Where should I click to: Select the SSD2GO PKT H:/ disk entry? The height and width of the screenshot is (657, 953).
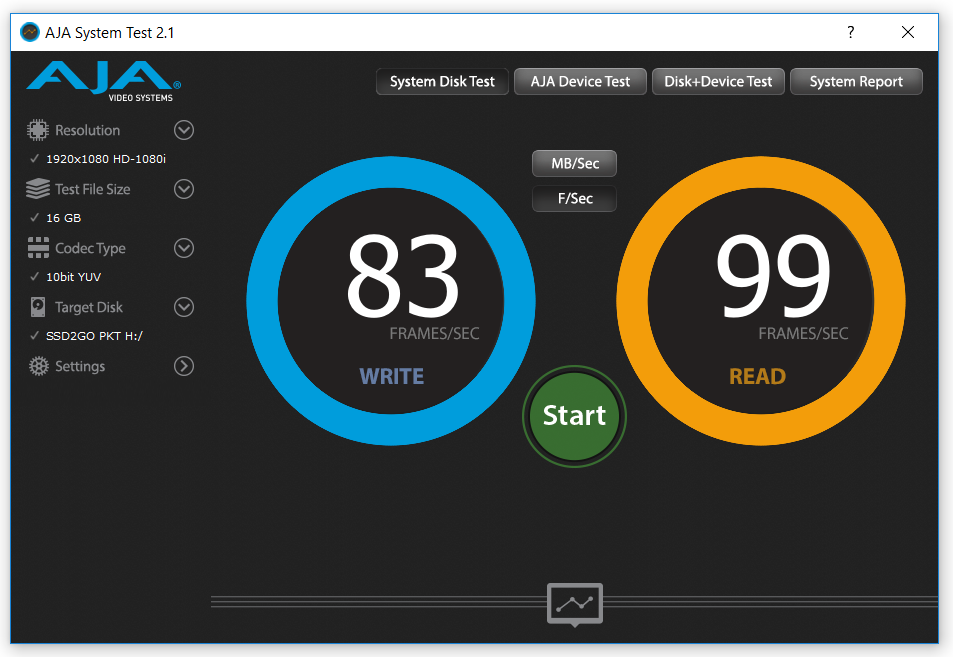tap(94, 335)
